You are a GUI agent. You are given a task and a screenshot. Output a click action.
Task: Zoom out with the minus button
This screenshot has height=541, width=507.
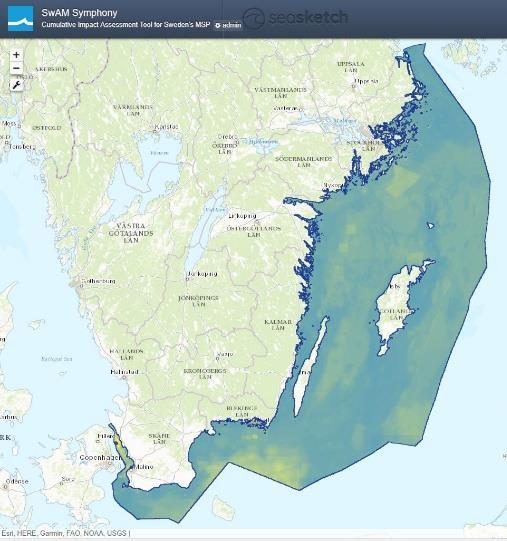(x=16, y=68)
